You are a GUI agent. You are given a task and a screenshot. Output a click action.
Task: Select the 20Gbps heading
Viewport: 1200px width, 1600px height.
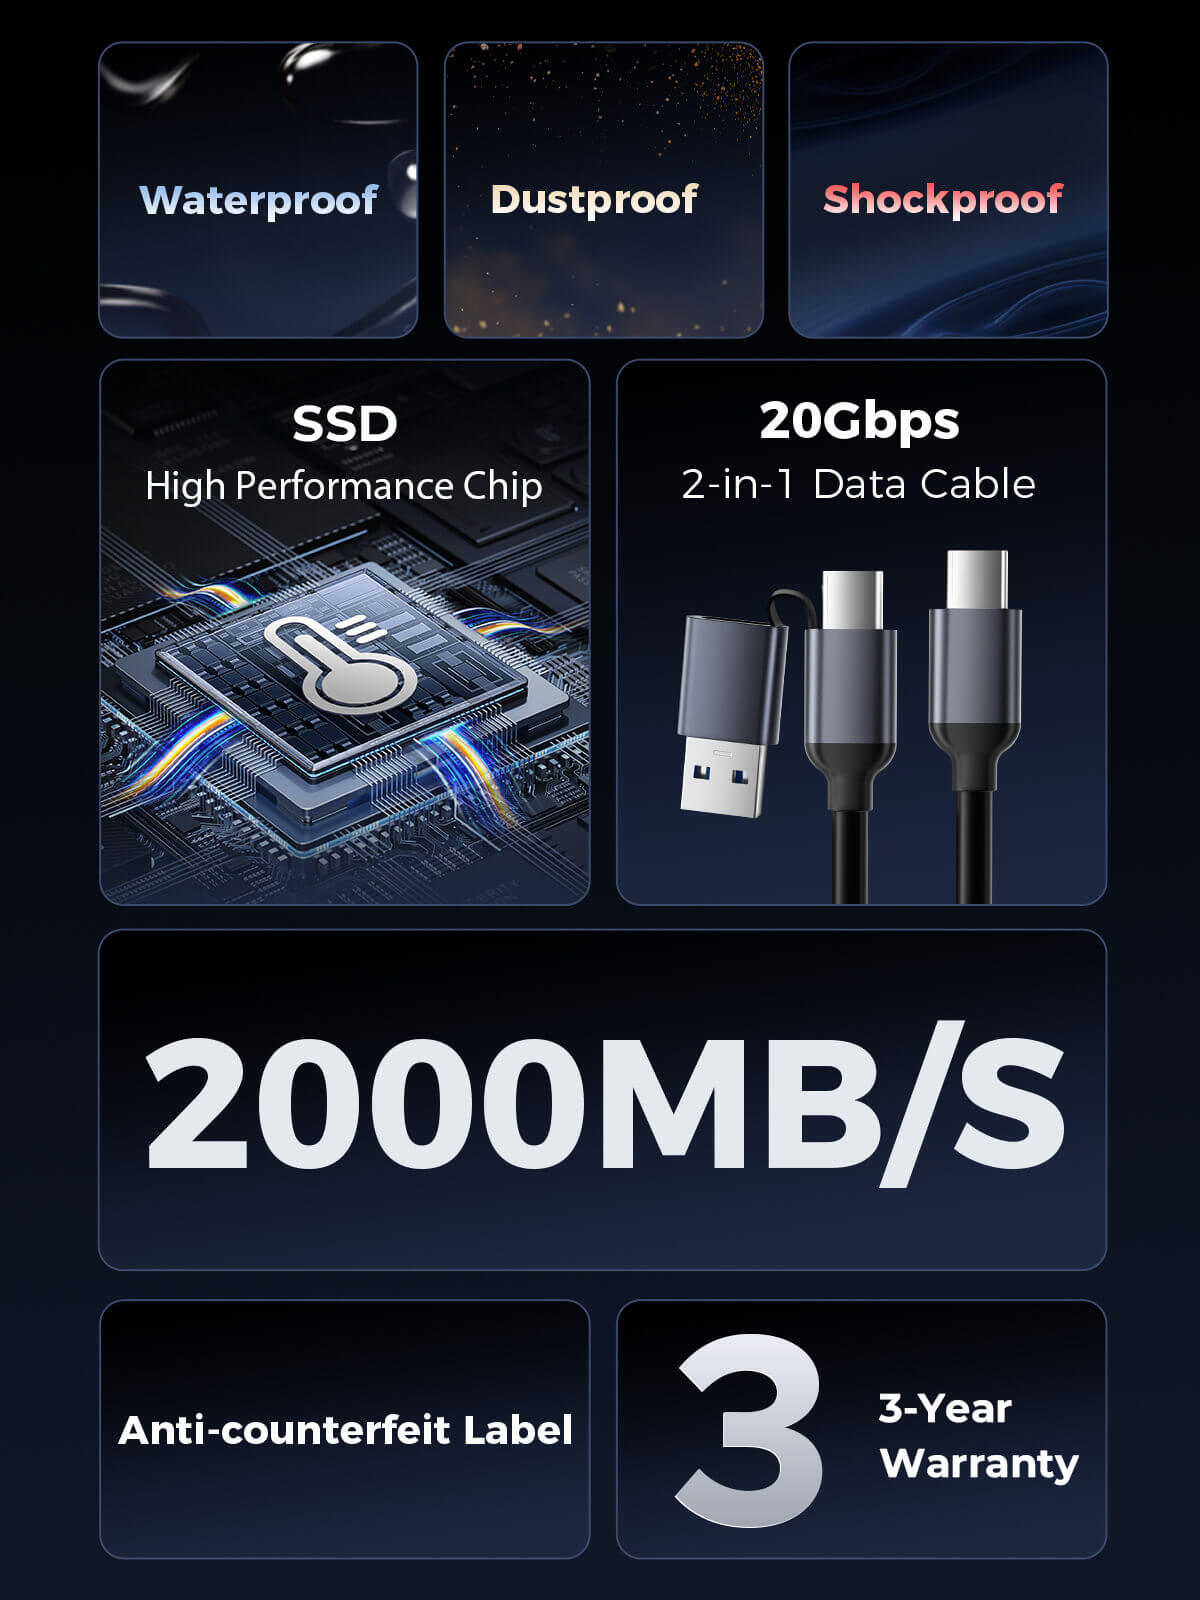860,421
